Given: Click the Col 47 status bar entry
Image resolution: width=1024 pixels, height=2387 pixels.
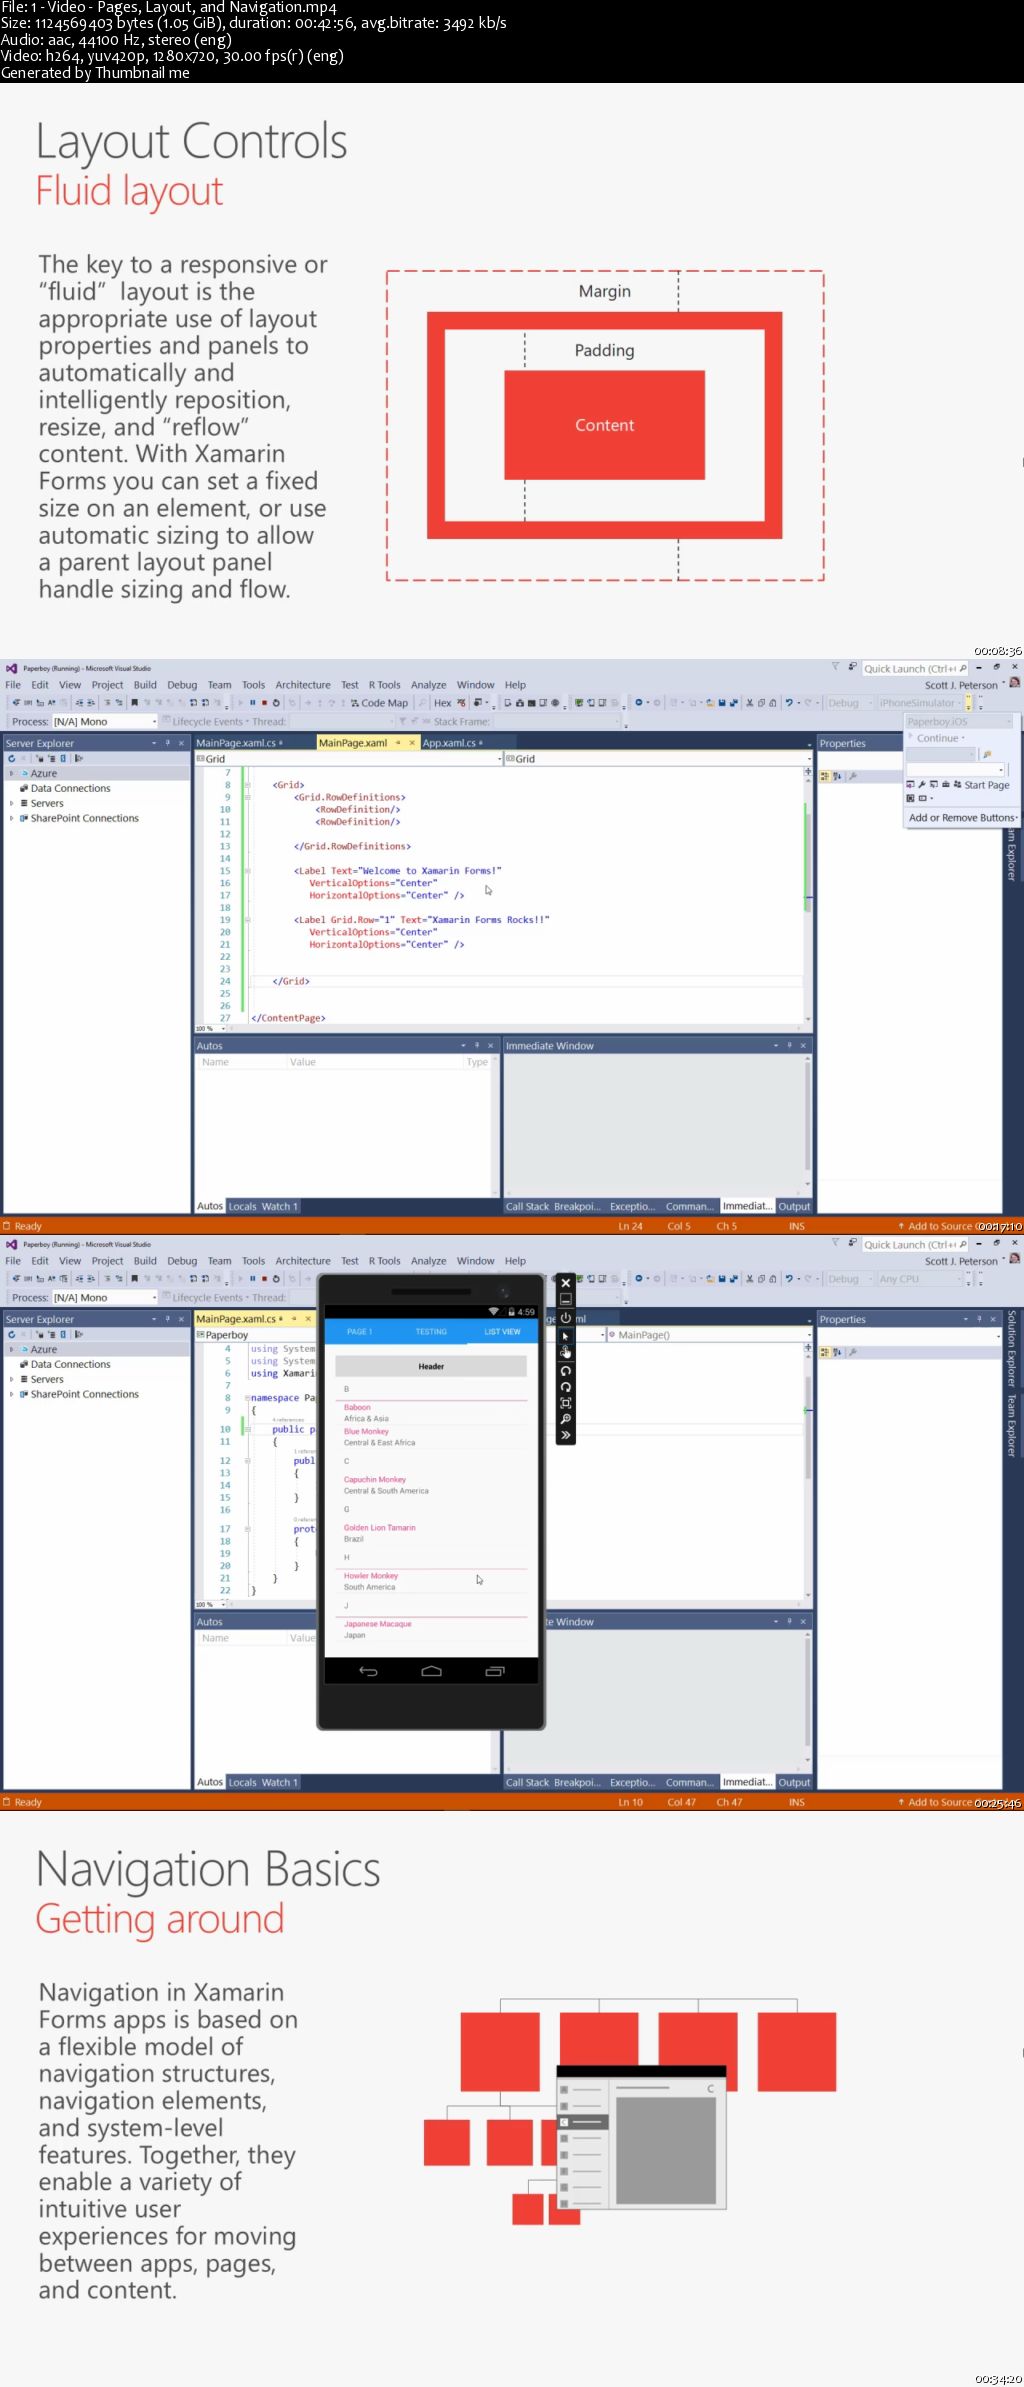Looking at the screenshot, I should (681, 1802).
